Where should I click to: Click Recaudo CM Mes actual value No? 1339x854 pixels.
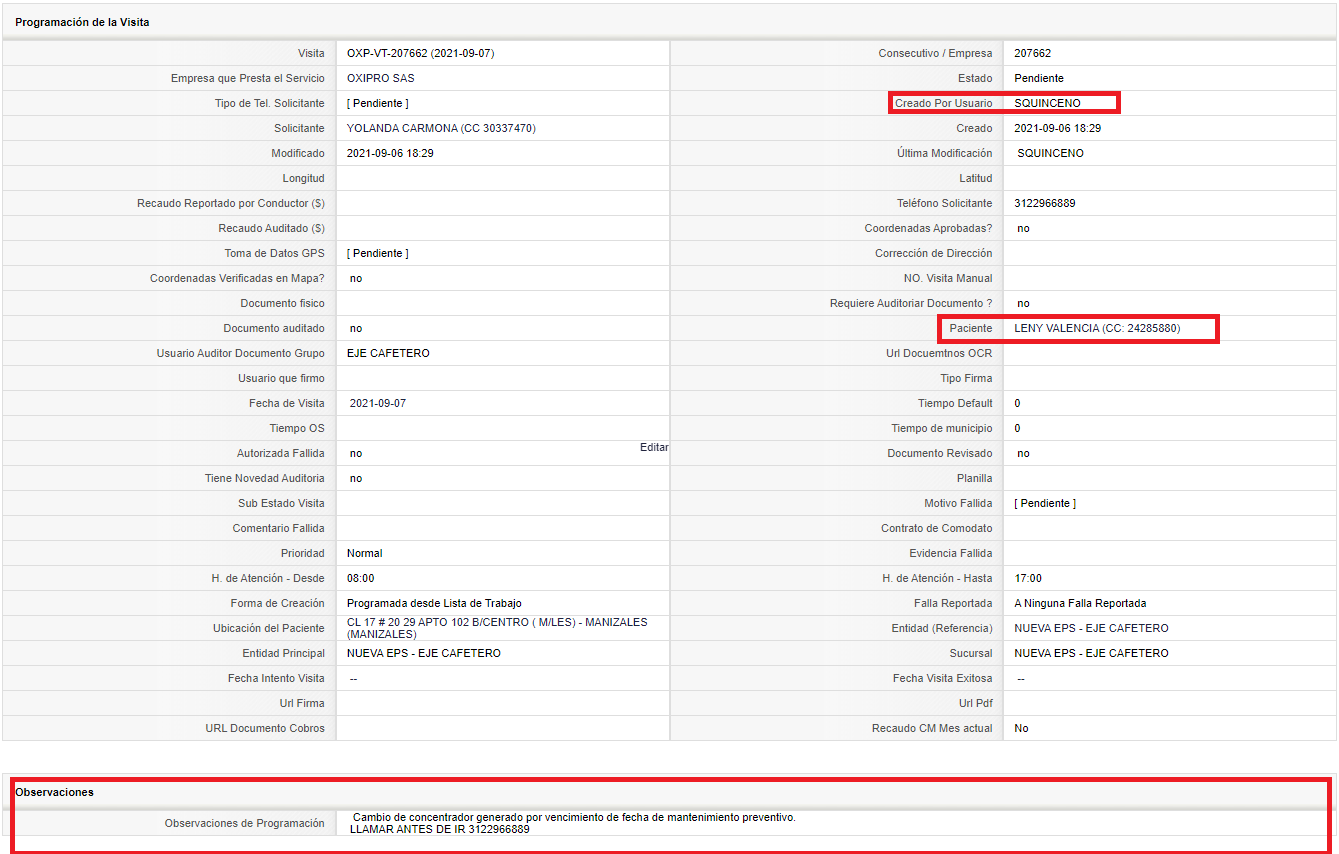[1021, 728]
